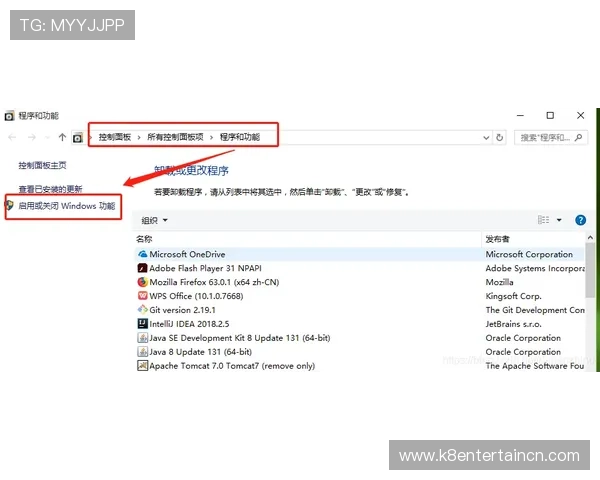Expand chevron after 控制面板 breadcrumb
600x480 pixels.
click(139, 137)
